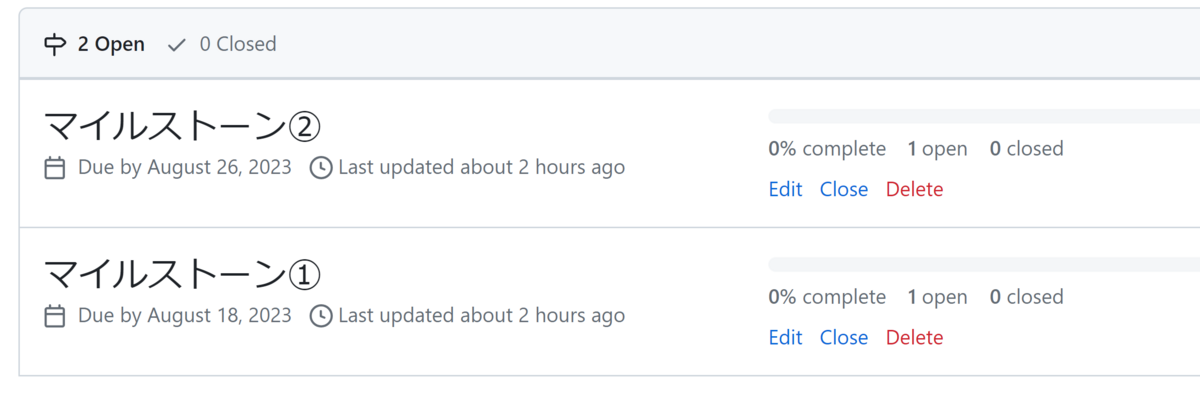Screen dimensions: 1200x405
Task: Click clock icon in the マイルストーン① row
Action: point(321,316)
